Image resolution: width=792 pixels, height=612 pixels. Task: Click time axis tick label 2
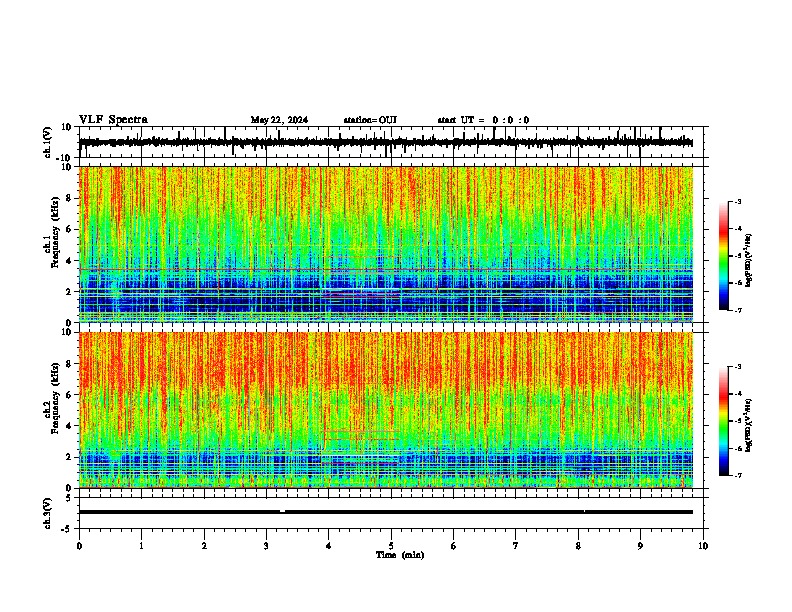click(204, 546)
